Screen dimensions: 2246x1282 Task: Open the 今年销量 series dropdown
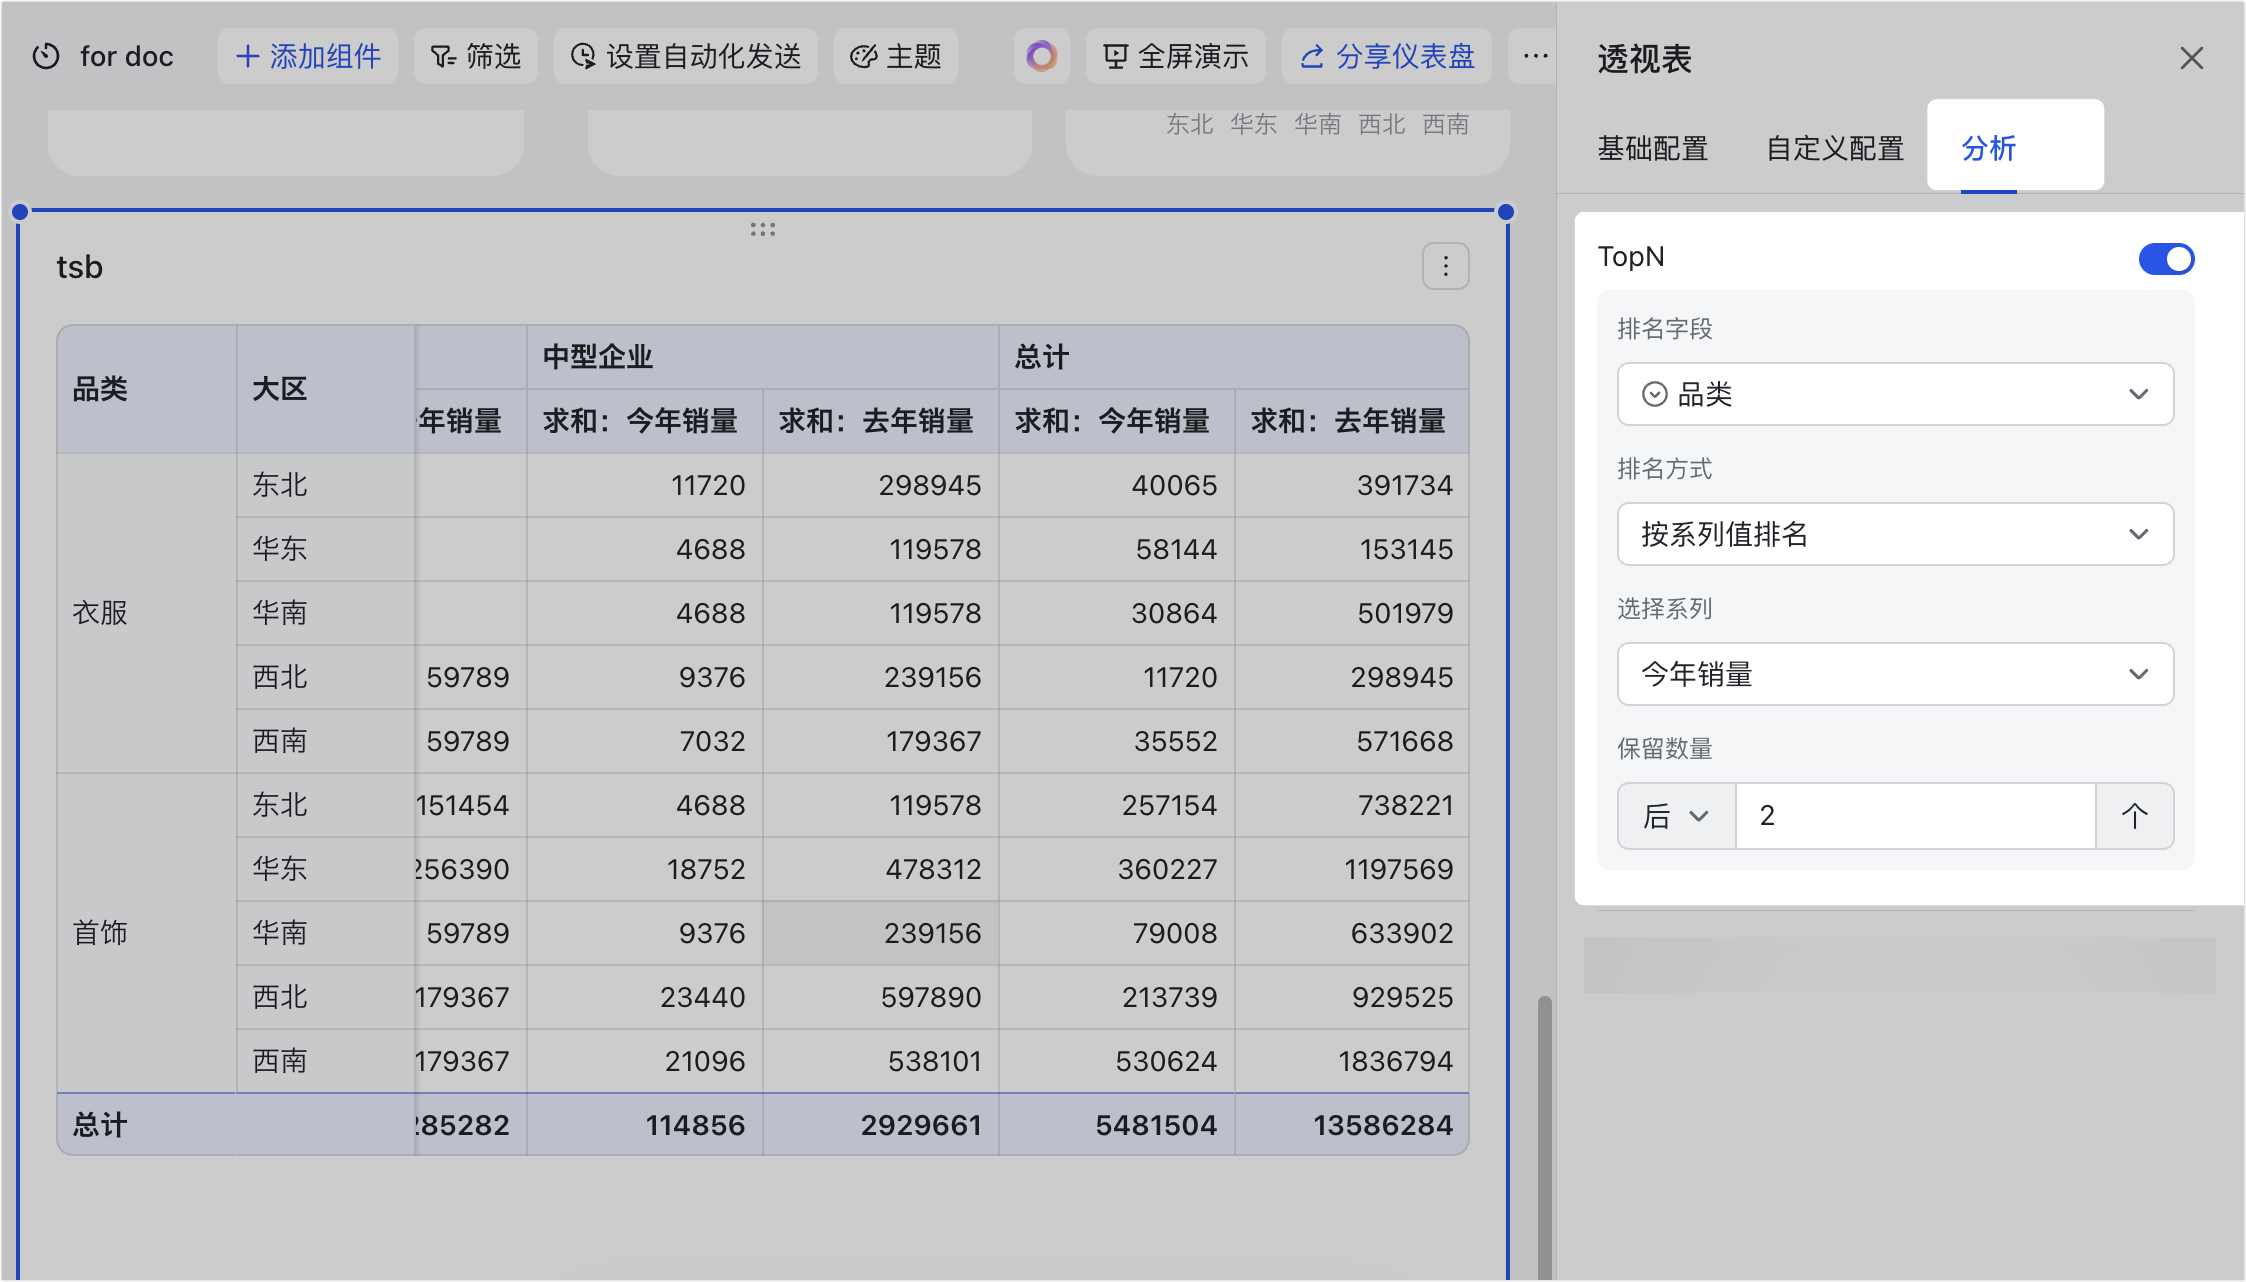tap(1895, 674)
